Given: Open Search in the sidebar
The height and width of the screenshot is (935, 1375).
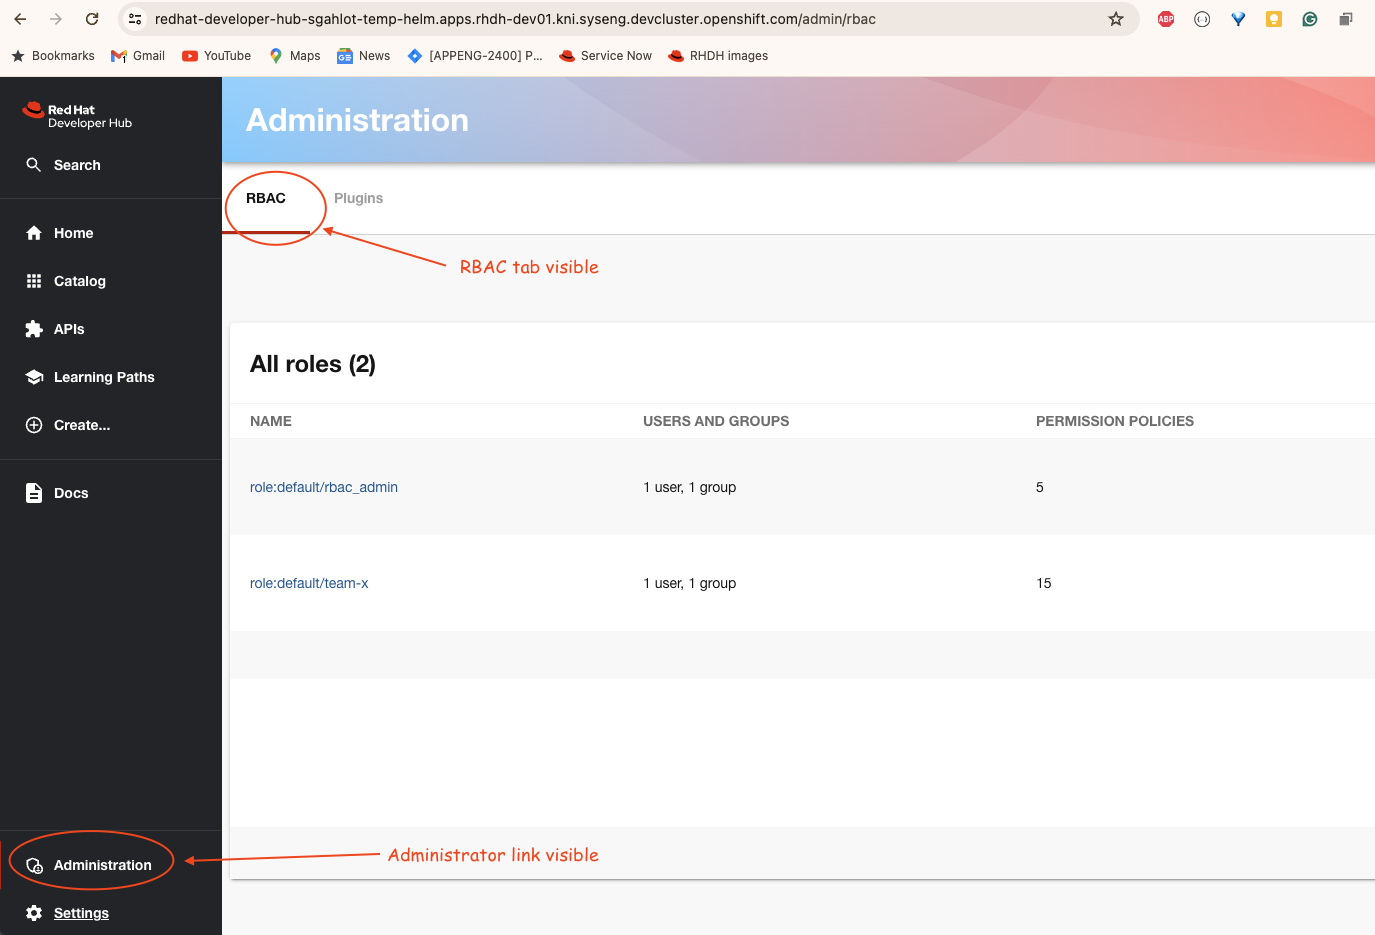Looking at the screenshot, I should coord(77,165).
